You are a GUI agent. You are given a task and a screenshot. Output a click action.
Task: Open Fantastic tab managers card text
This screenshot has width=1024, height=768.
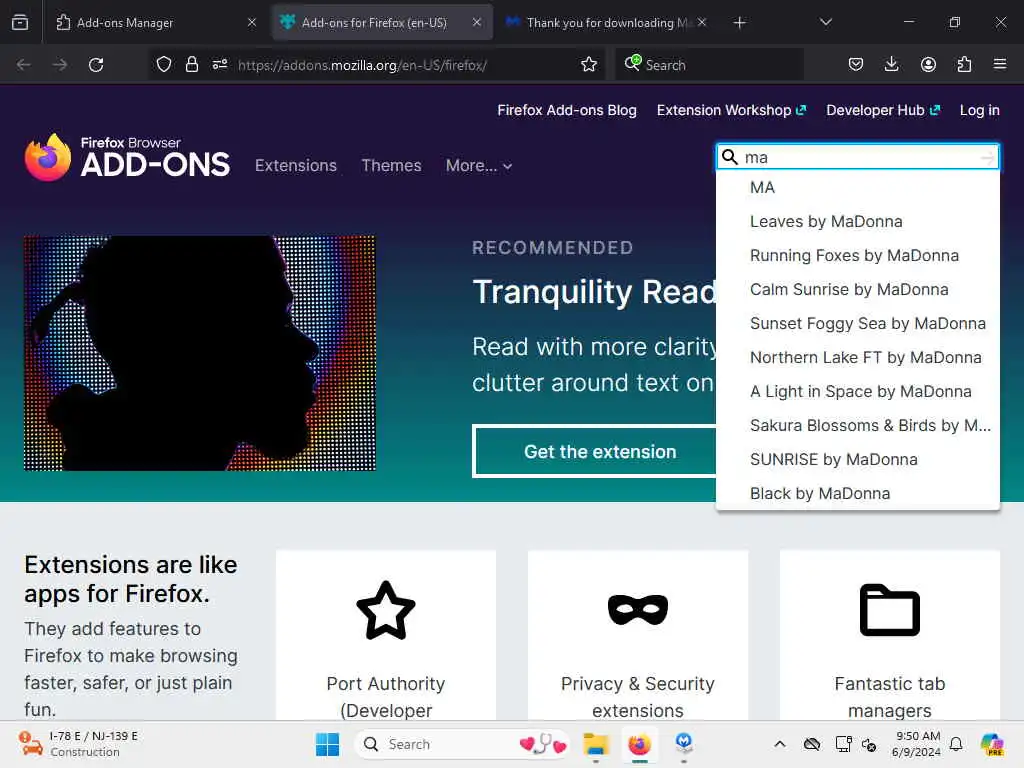(889, 697)
